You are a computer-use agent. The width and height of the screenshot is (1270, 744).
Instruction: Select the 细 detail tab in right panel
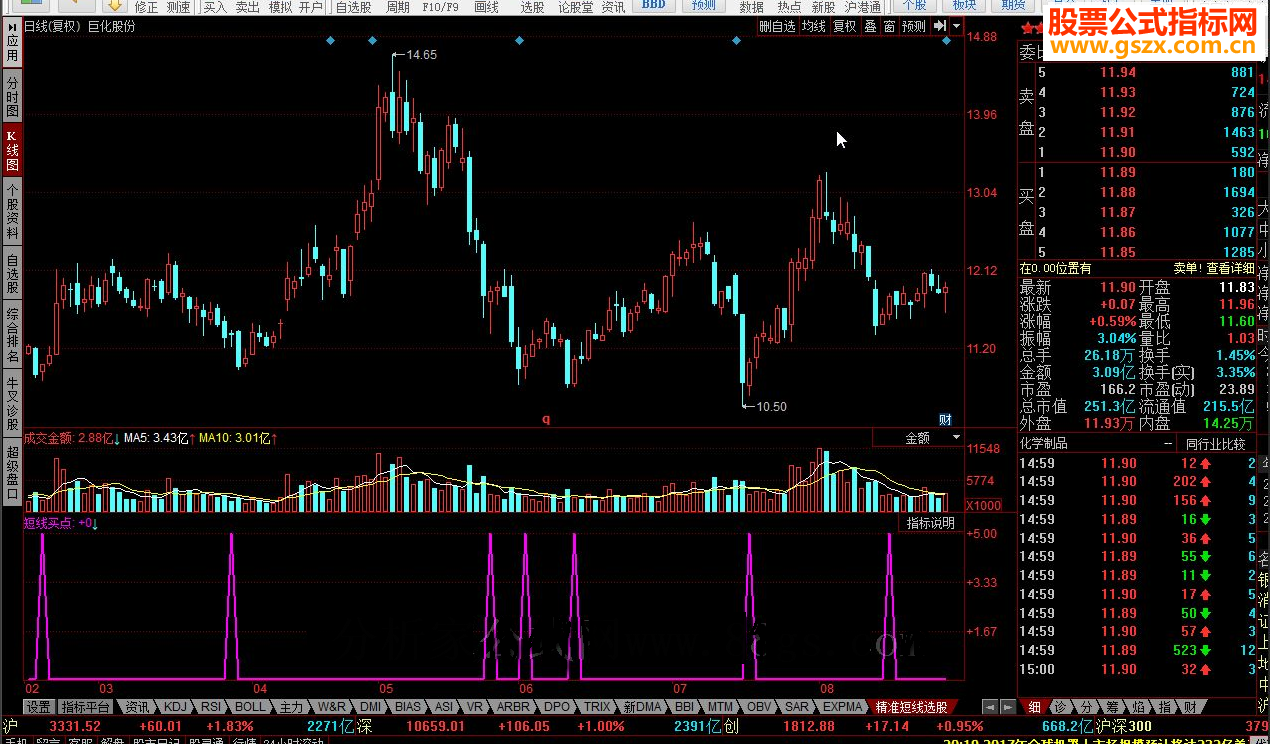tap(1033, 706)
